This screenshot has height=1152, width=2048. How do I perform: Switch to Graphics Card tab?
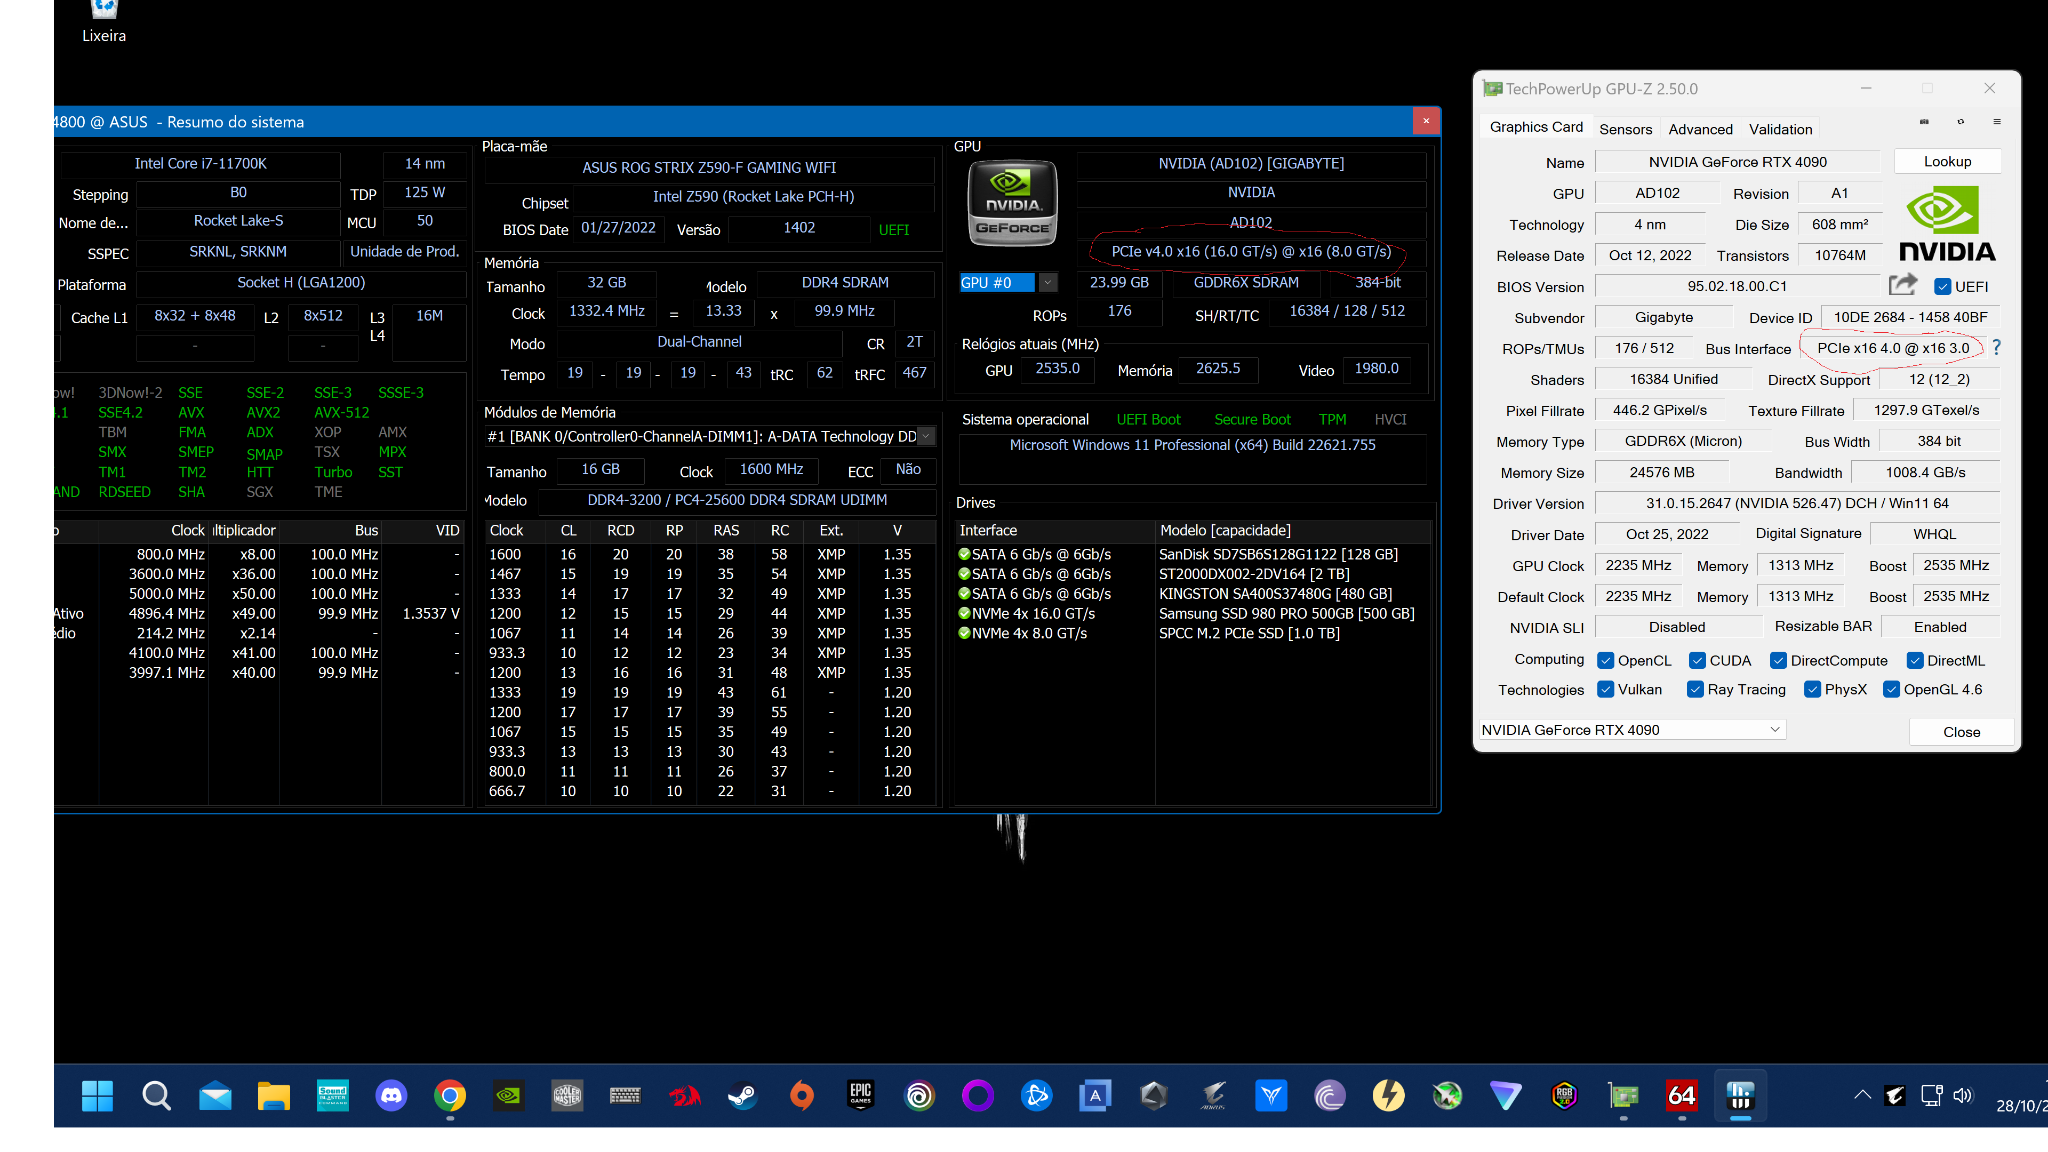(1536, 127)
